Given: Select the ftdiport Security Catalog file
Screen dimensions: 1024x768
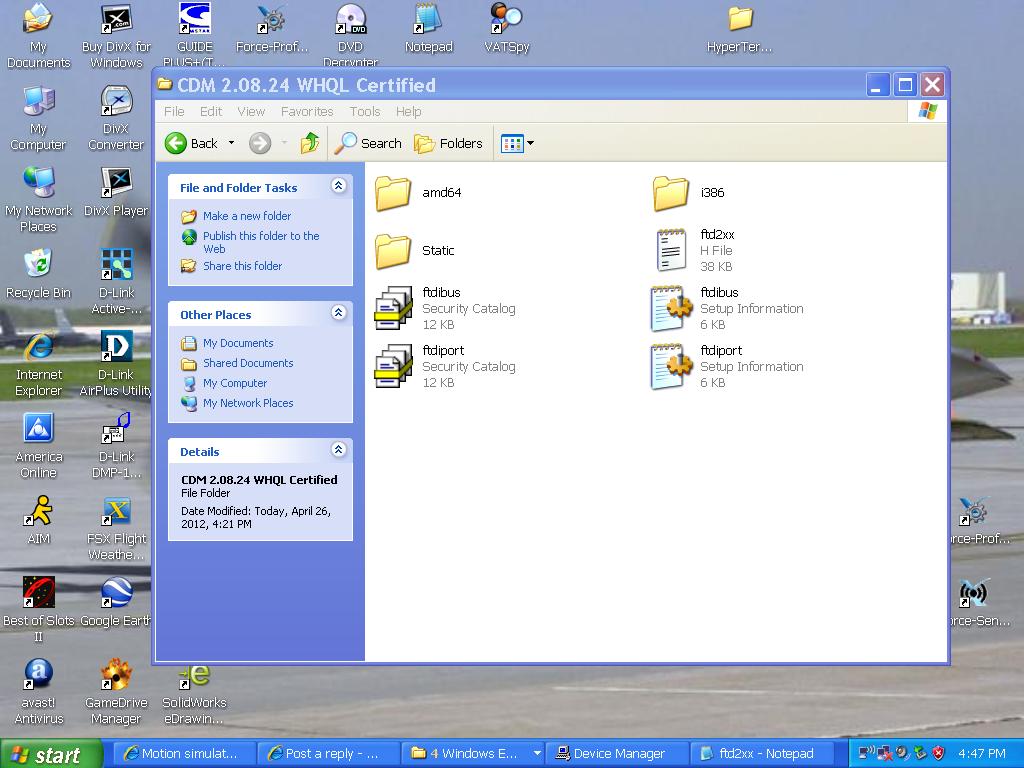Looking at the screenshot, I should click(445, 366).
